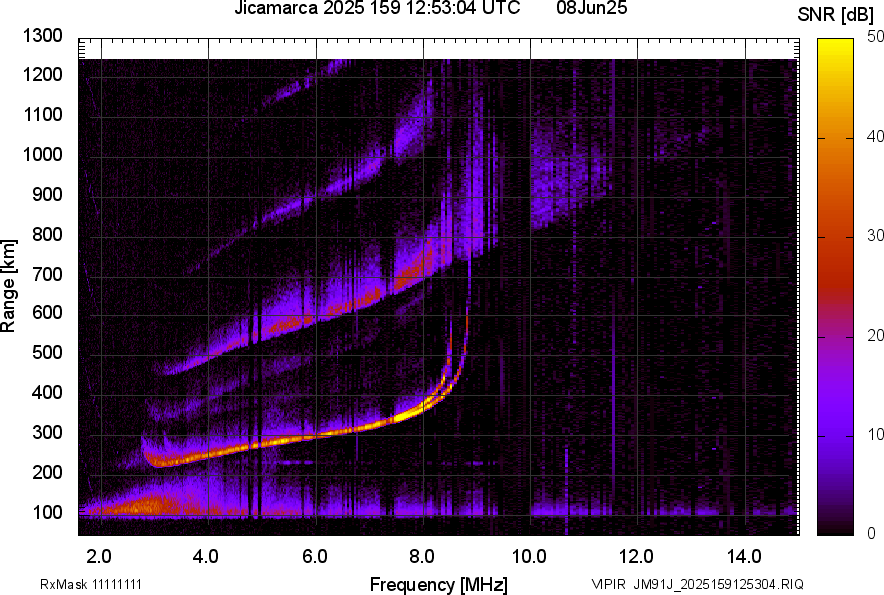Click the file name 'JM91J_2025159125304.RIQ'
884x595 pixels.
tap(718, 584)
